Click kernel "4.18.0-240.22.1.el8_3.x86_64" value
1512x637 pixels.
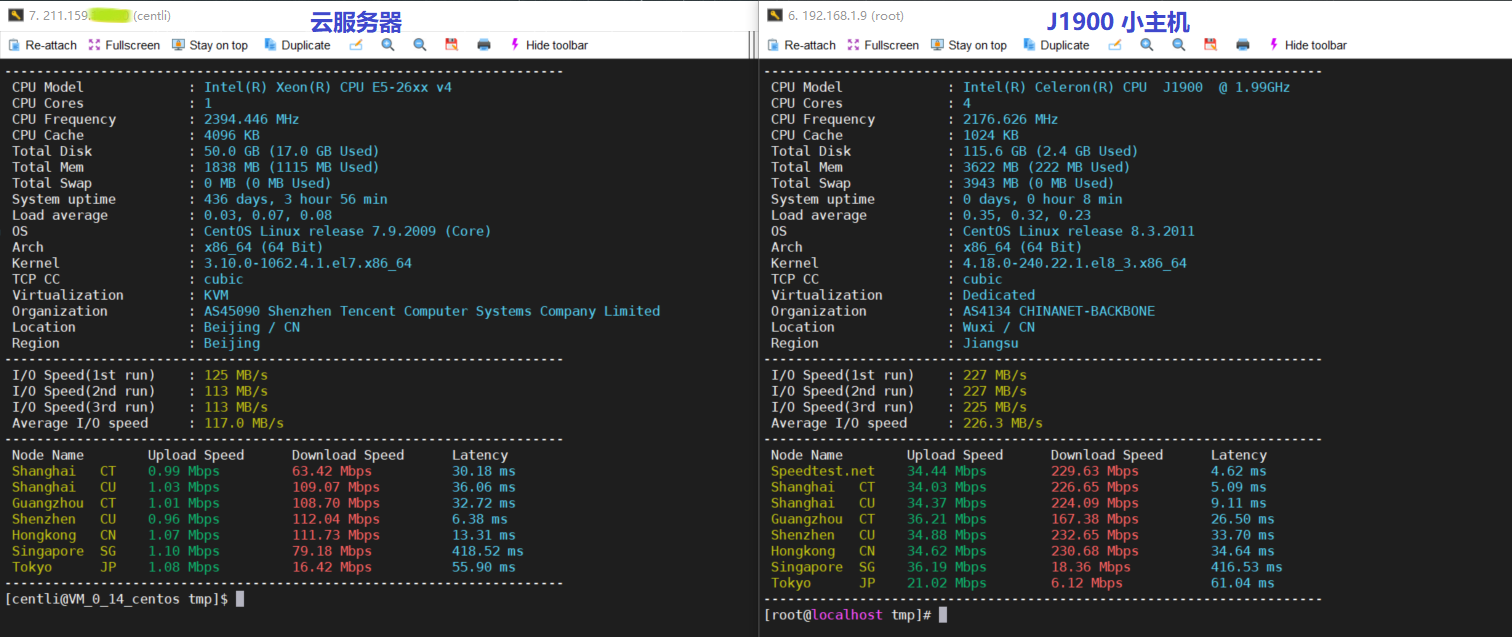[x=1075, y=263]
